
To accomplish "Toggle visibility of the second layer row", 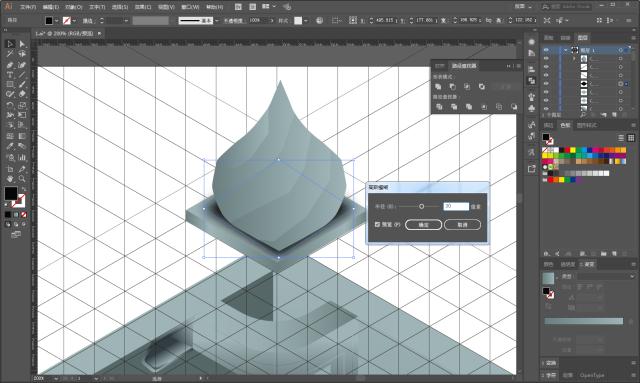I will (x=546, y=58).
